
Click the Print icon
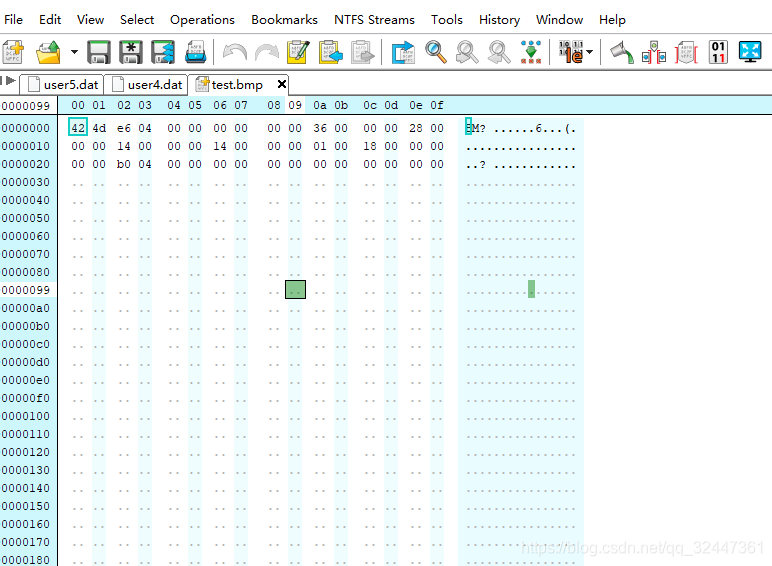click(195, 52)
